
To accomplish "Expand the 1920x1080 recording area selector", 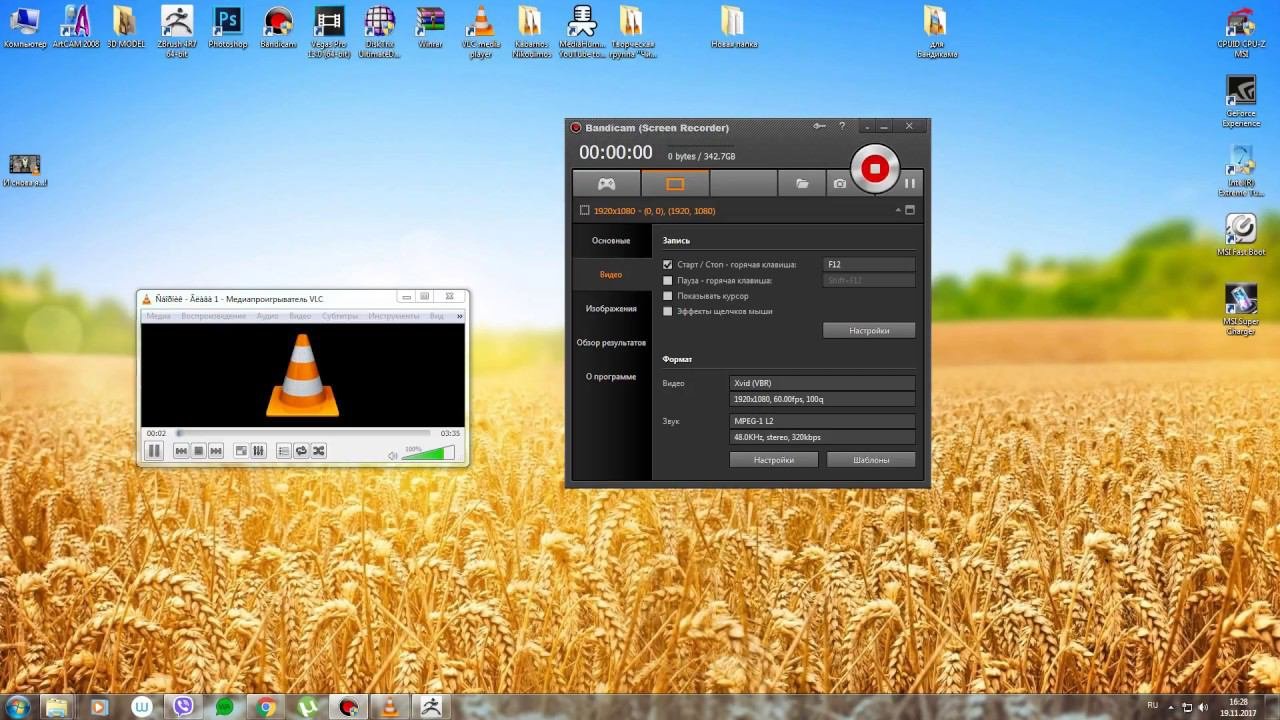I will point(654,211).
